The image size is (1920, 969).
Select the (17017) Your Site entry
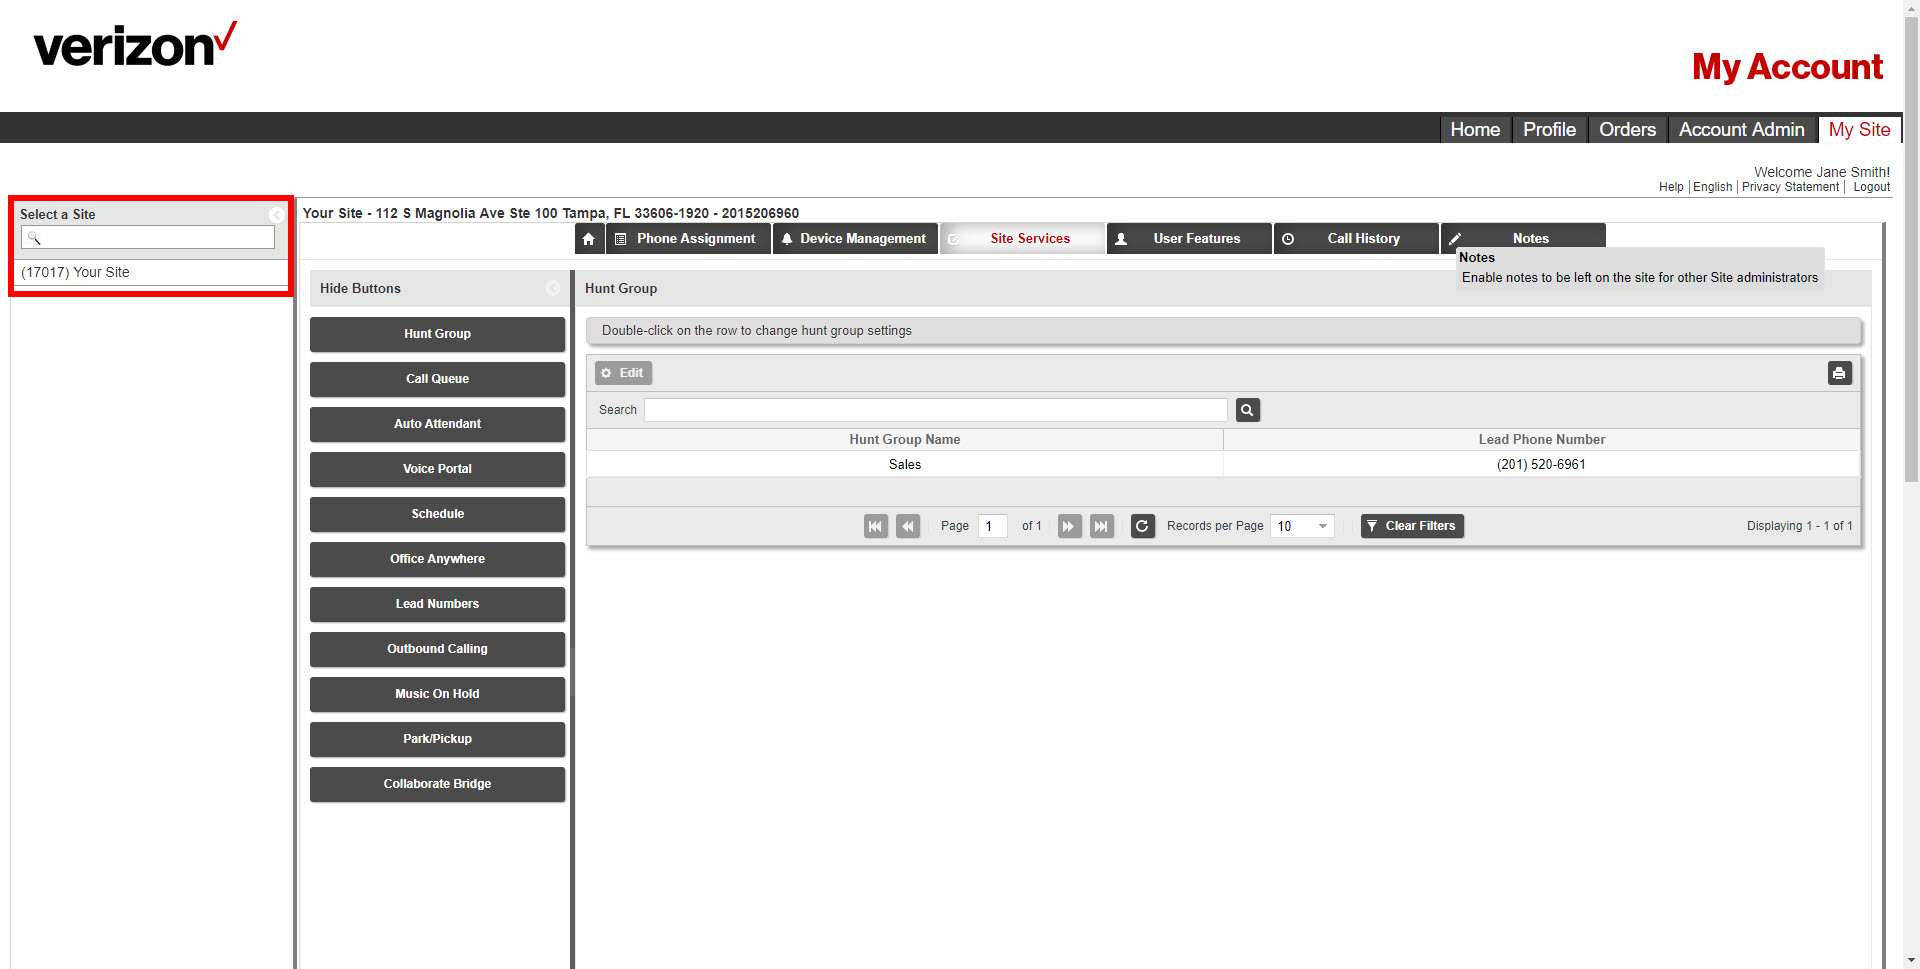(x=150, y=272)
